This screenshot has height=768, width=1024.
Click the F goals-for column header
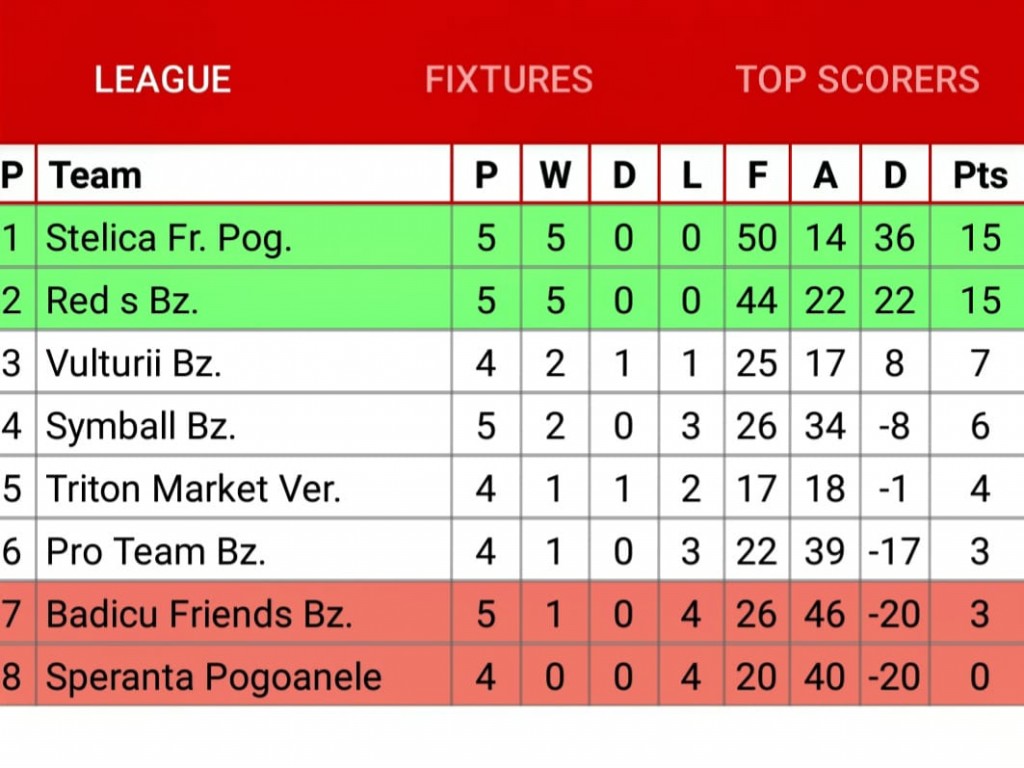pos(757,175)
